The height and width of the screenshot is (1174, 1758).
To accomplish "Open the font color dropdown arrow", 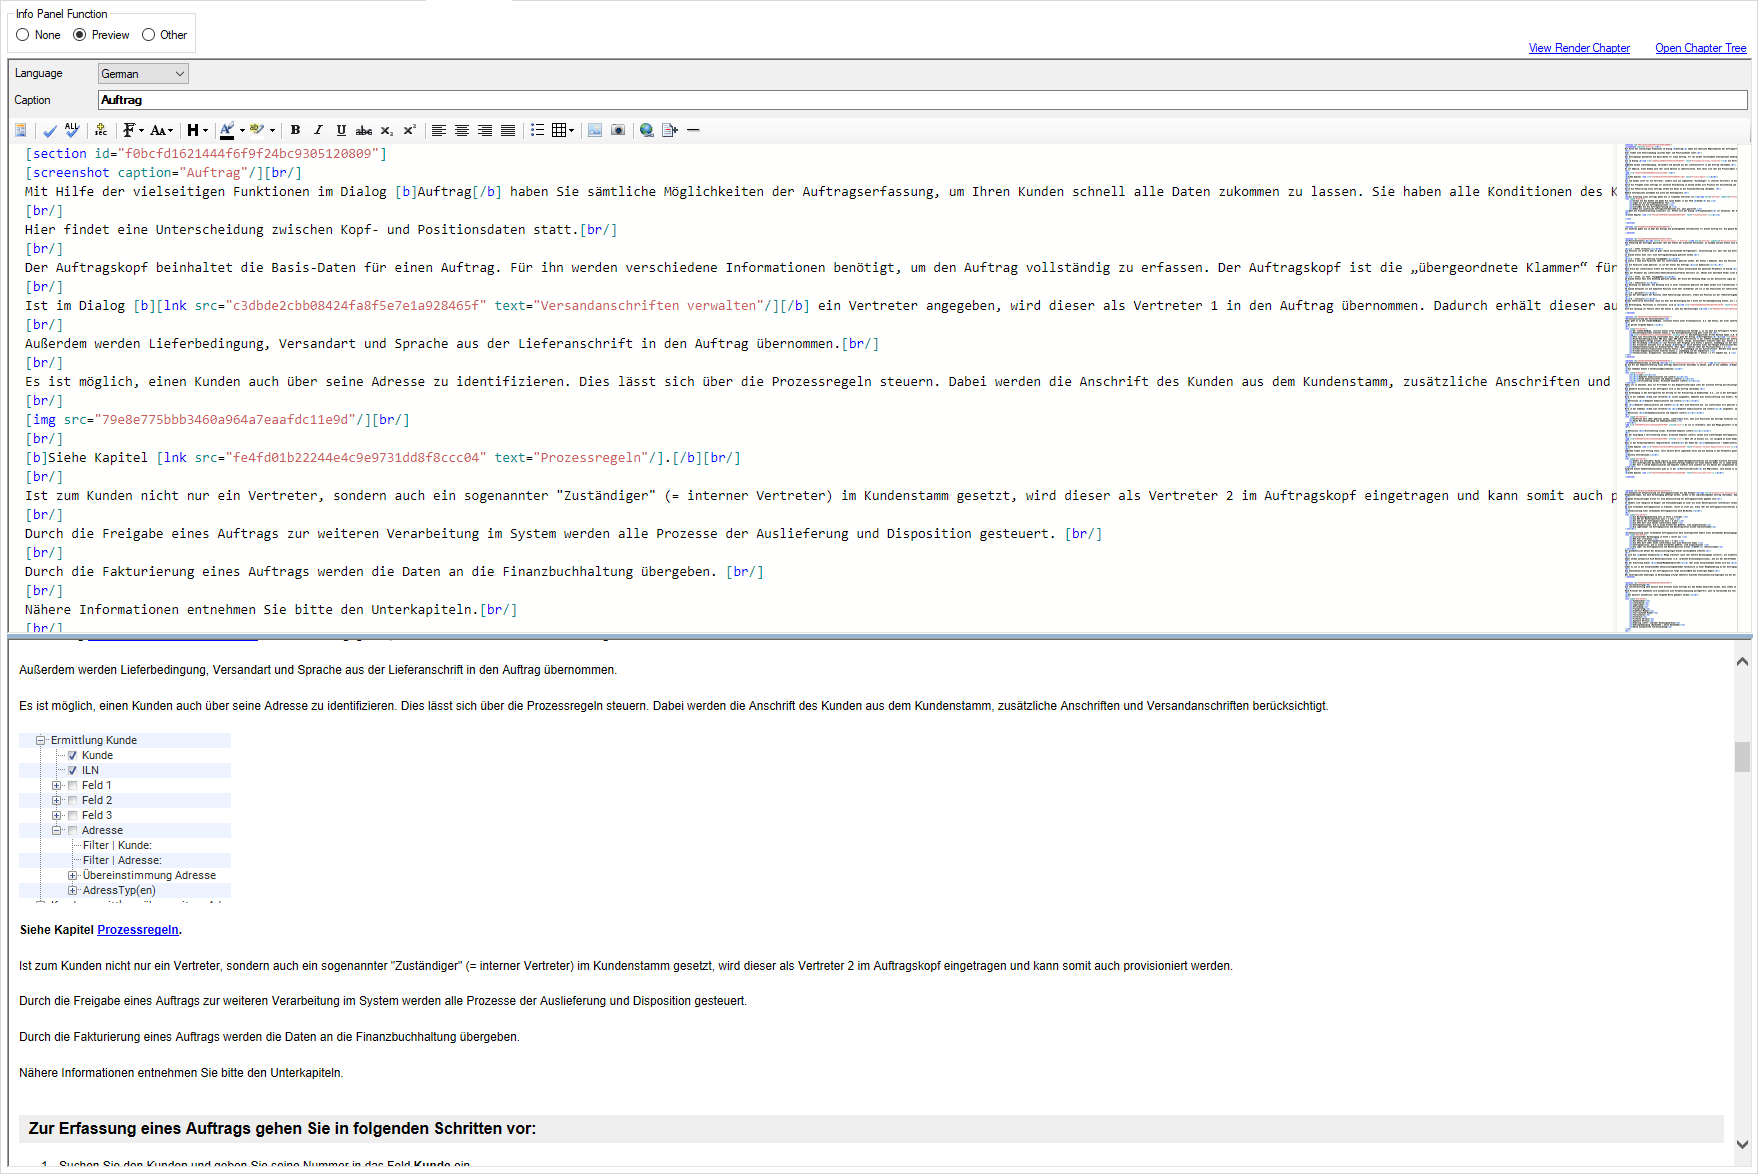I will click(242, 130).
